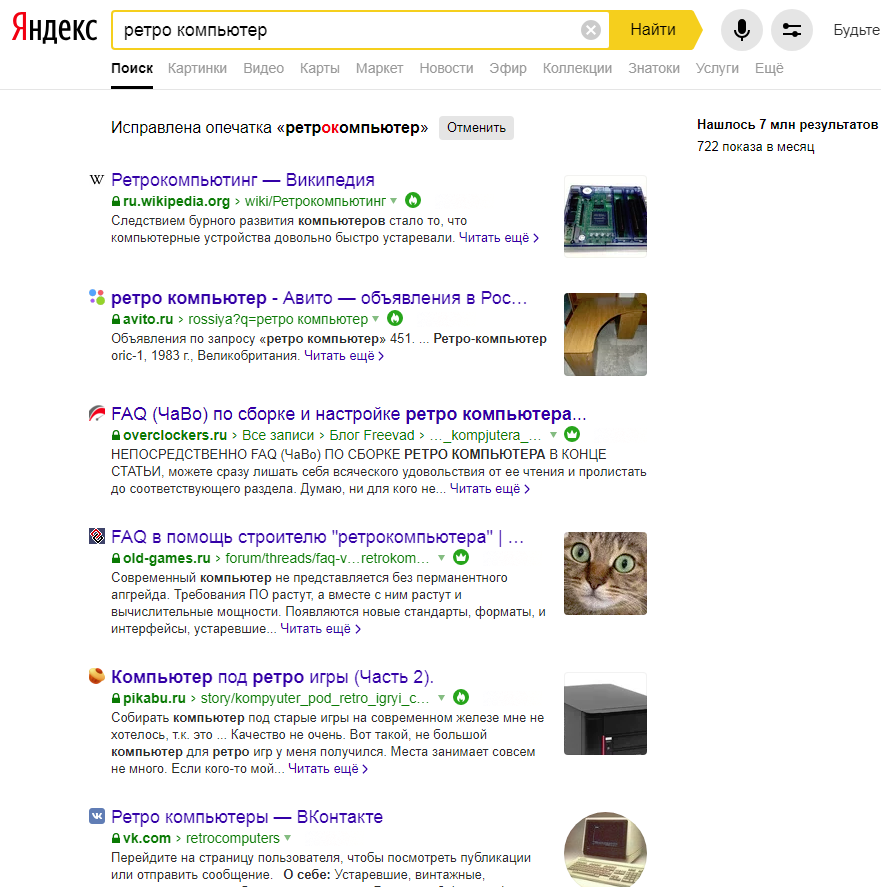This screenshot has height=887, width=881.
Task: Open the round old computer thumbnail
Action: (x=605, y=850)
